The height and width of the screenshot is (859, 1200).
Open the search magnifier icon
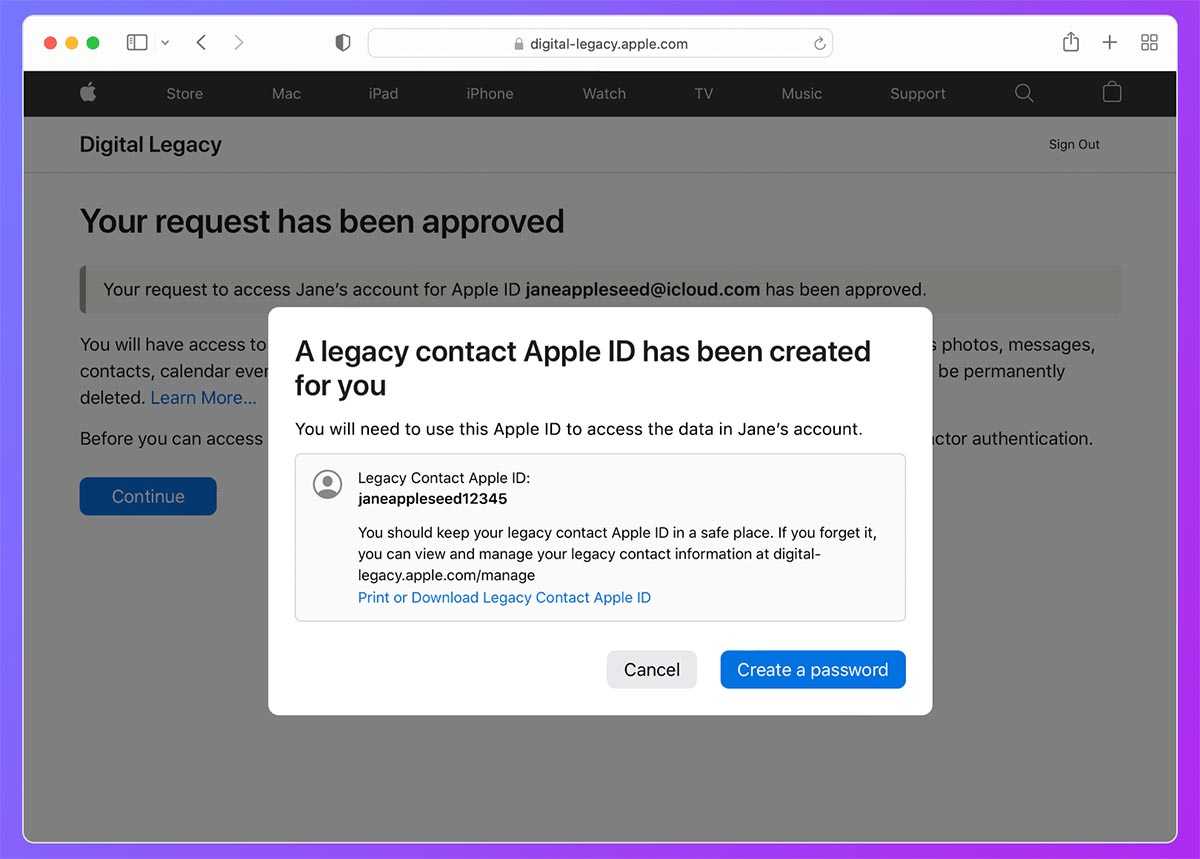point(1023,93)
